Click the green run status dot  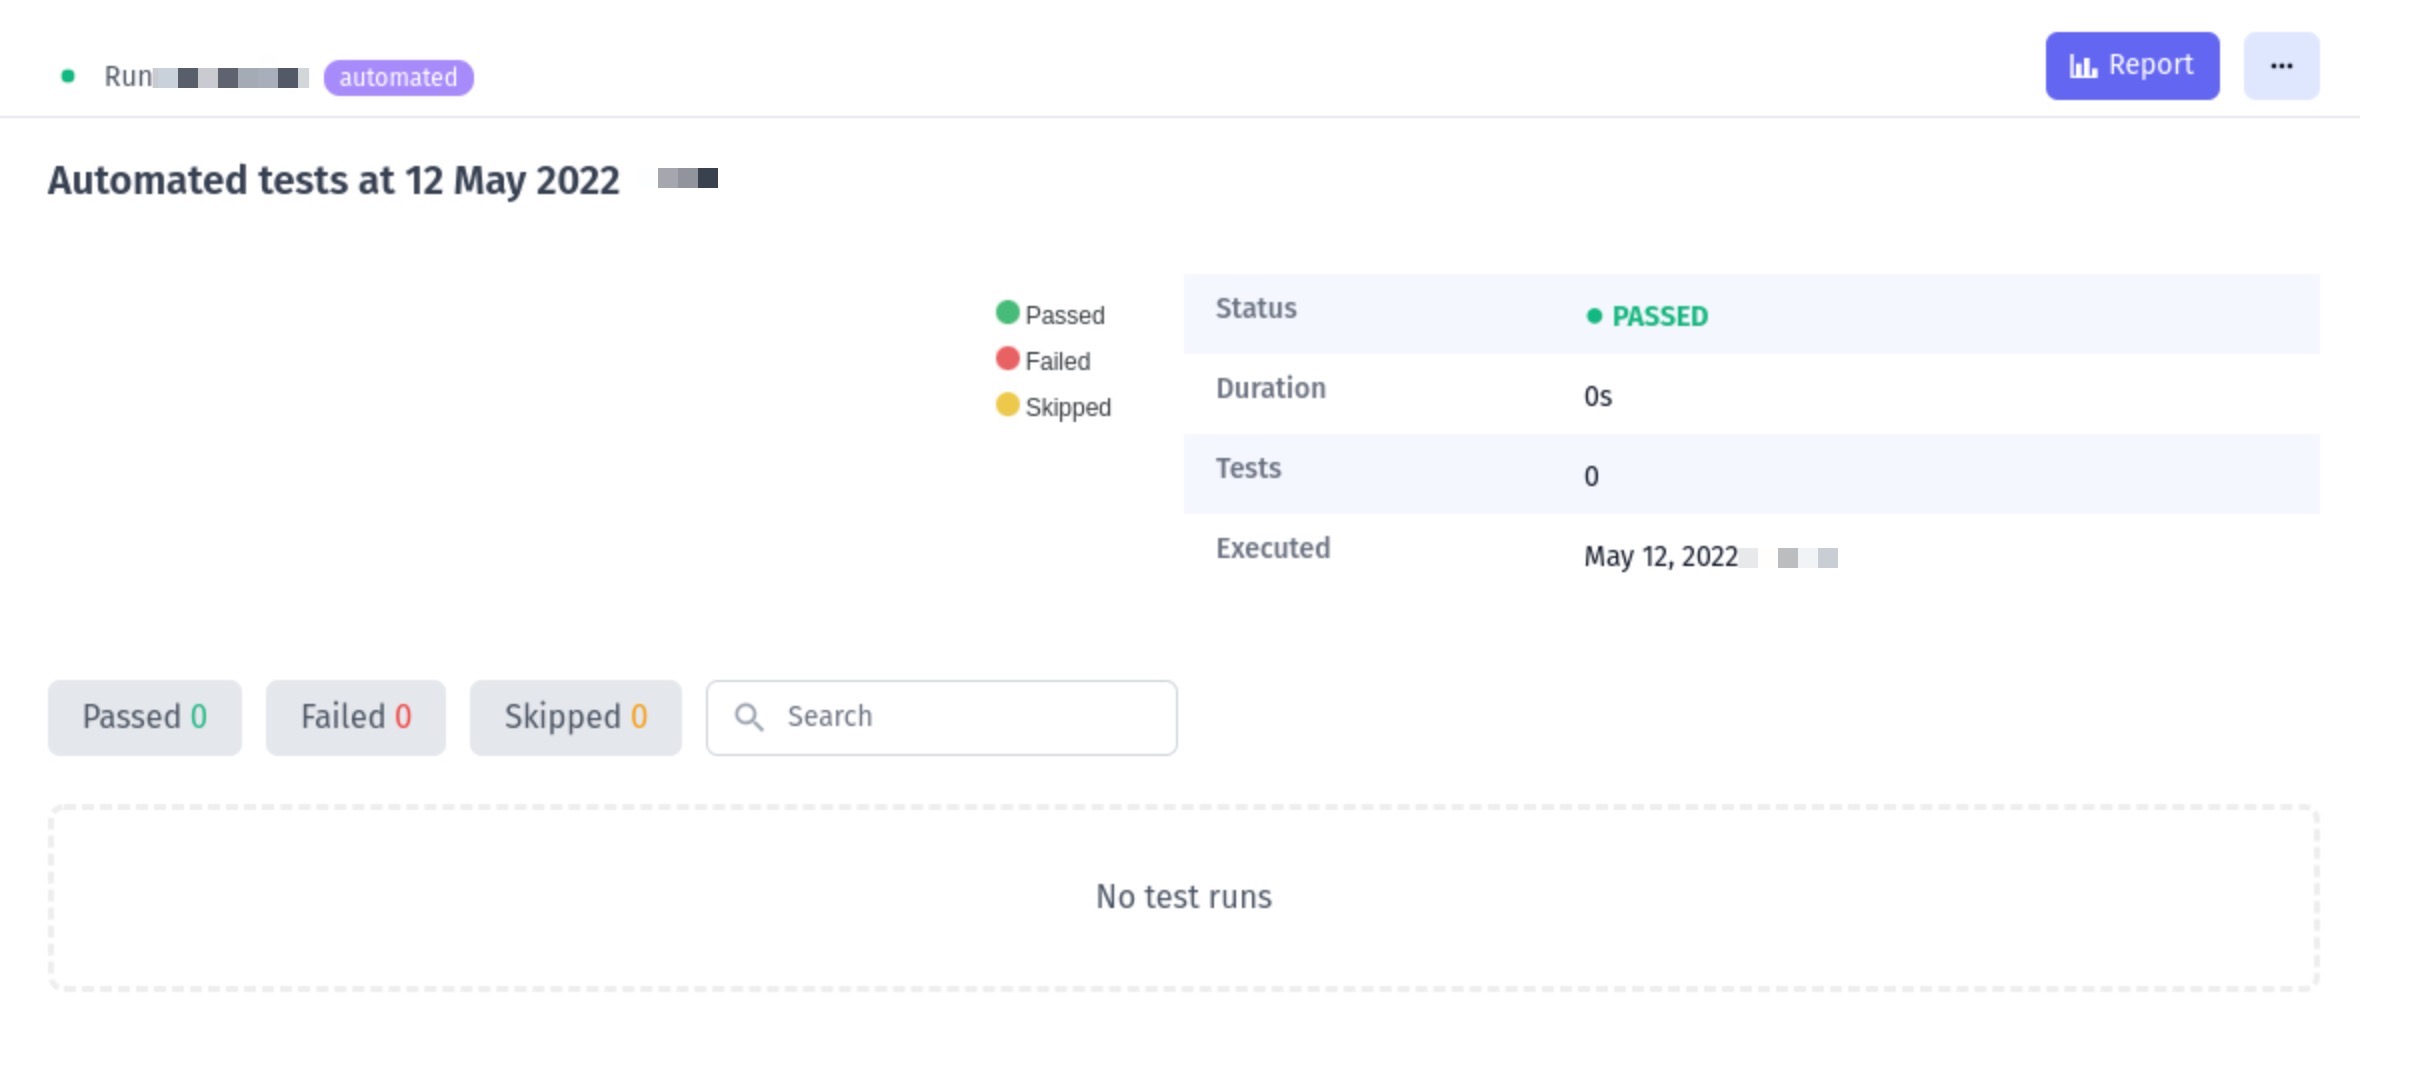tap(68, 76)
